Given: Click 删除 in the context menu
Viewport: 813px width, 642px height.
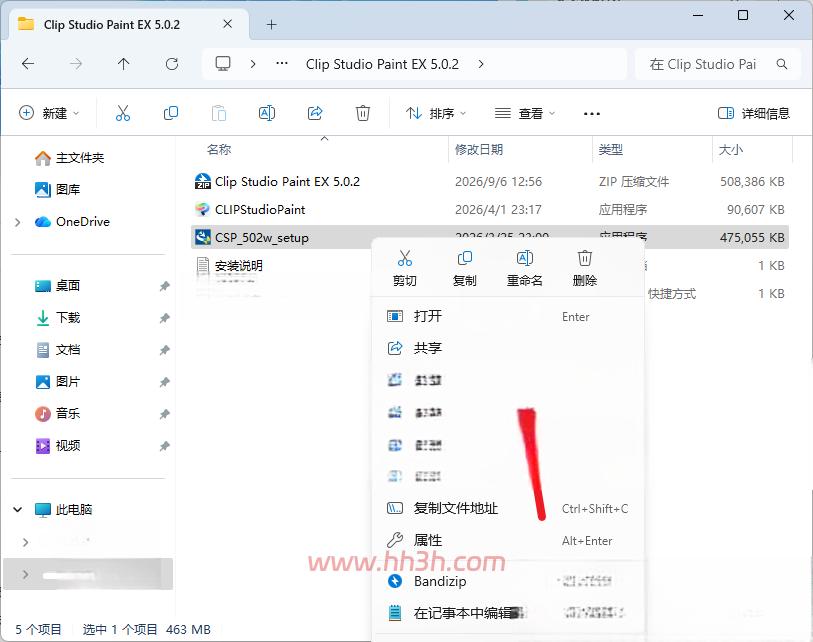Looking at the screenshot, I should pyautogui.click(x=585, y=269).
